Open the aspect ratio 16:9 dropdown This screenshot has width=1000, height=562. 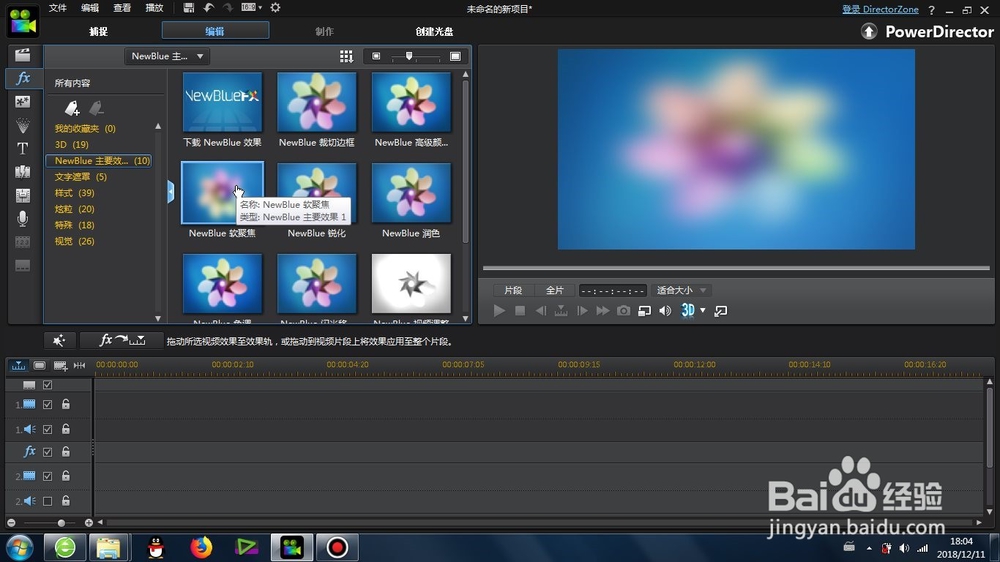[x=251, y=8]
